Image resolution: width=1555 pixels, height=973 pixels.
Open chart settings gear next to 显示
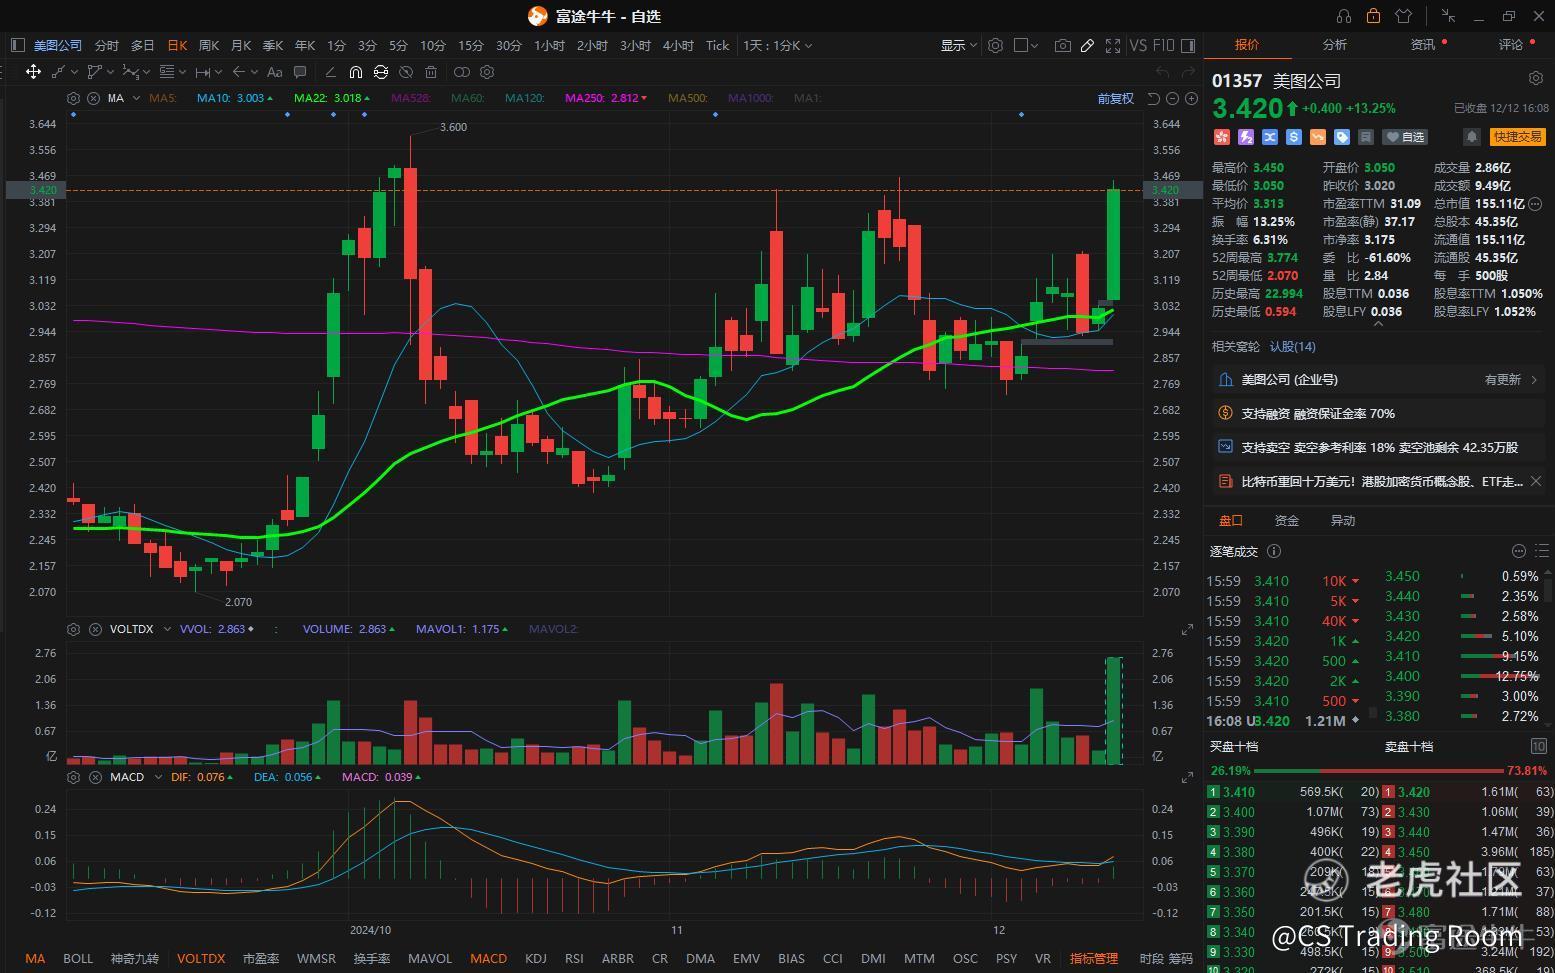tap(995, 45)
